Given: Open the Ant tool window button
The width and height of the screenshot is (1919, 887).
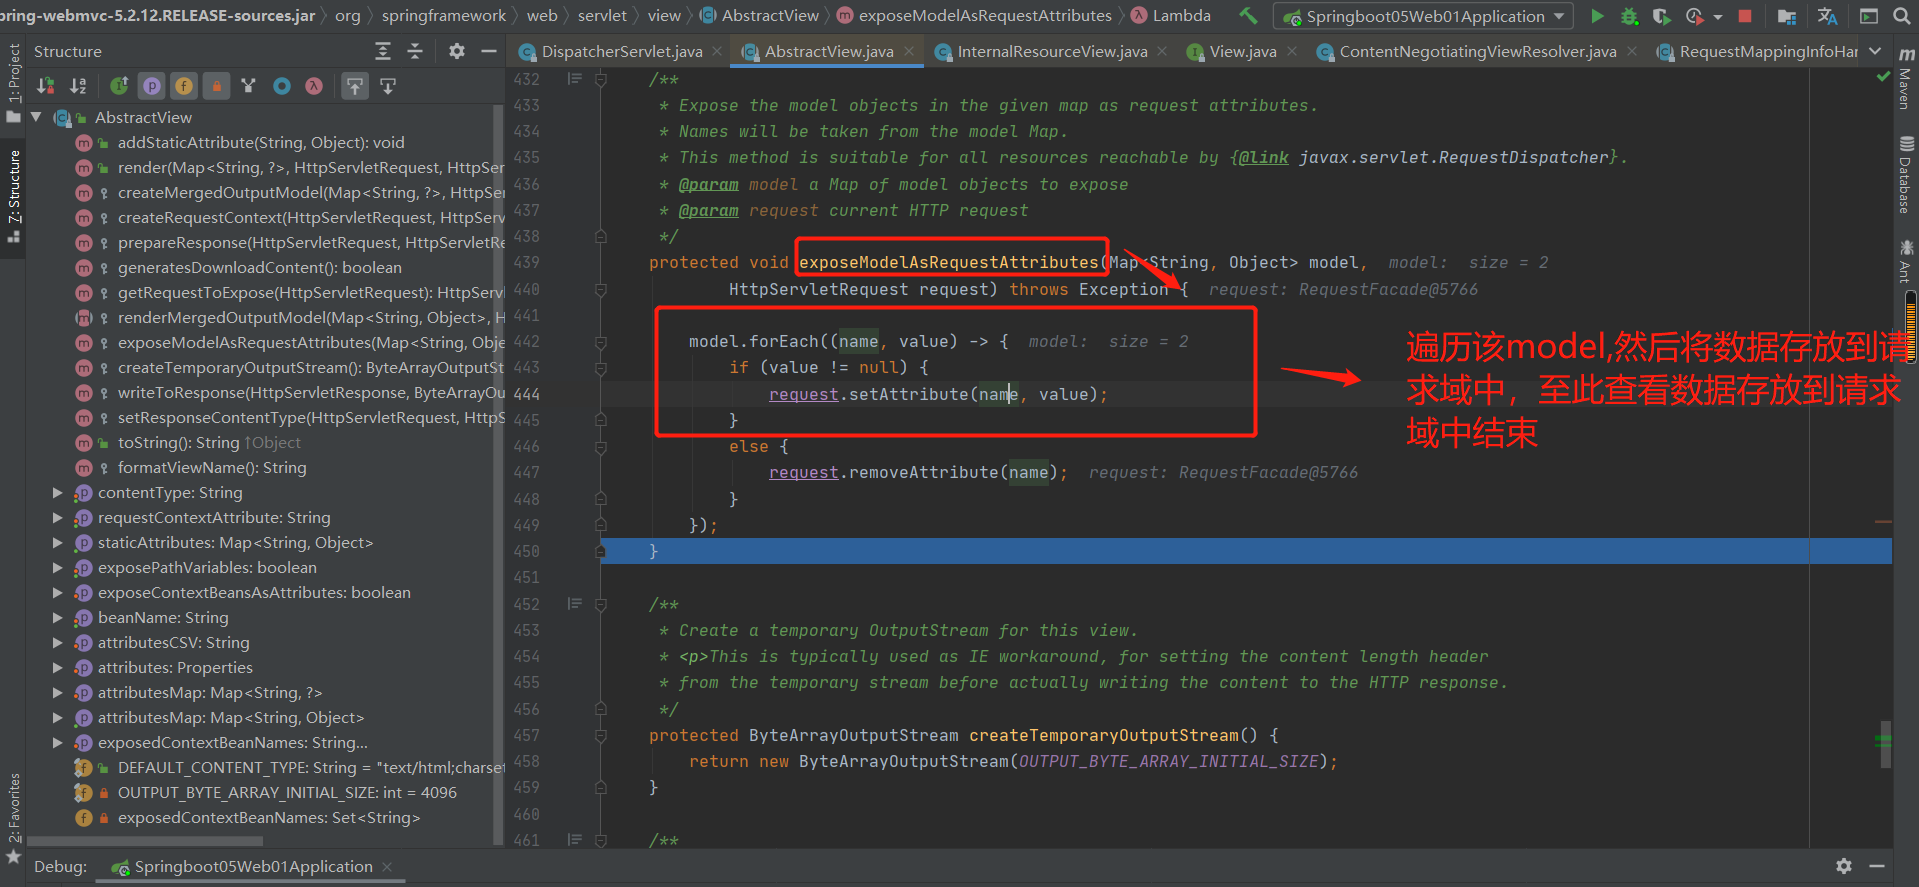Looking at the screenshot, I should pos(1906,261).
